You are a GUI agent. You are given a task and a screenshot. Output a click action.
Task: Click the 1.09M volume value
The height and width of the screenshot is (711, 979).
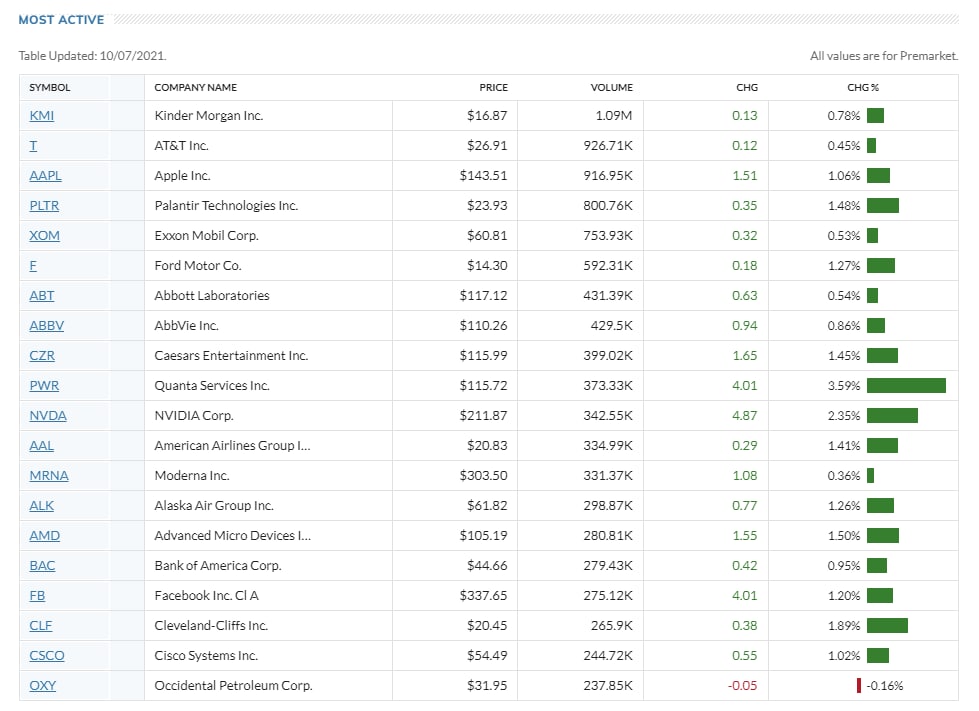pyautogui.click(x=614, y=115)
